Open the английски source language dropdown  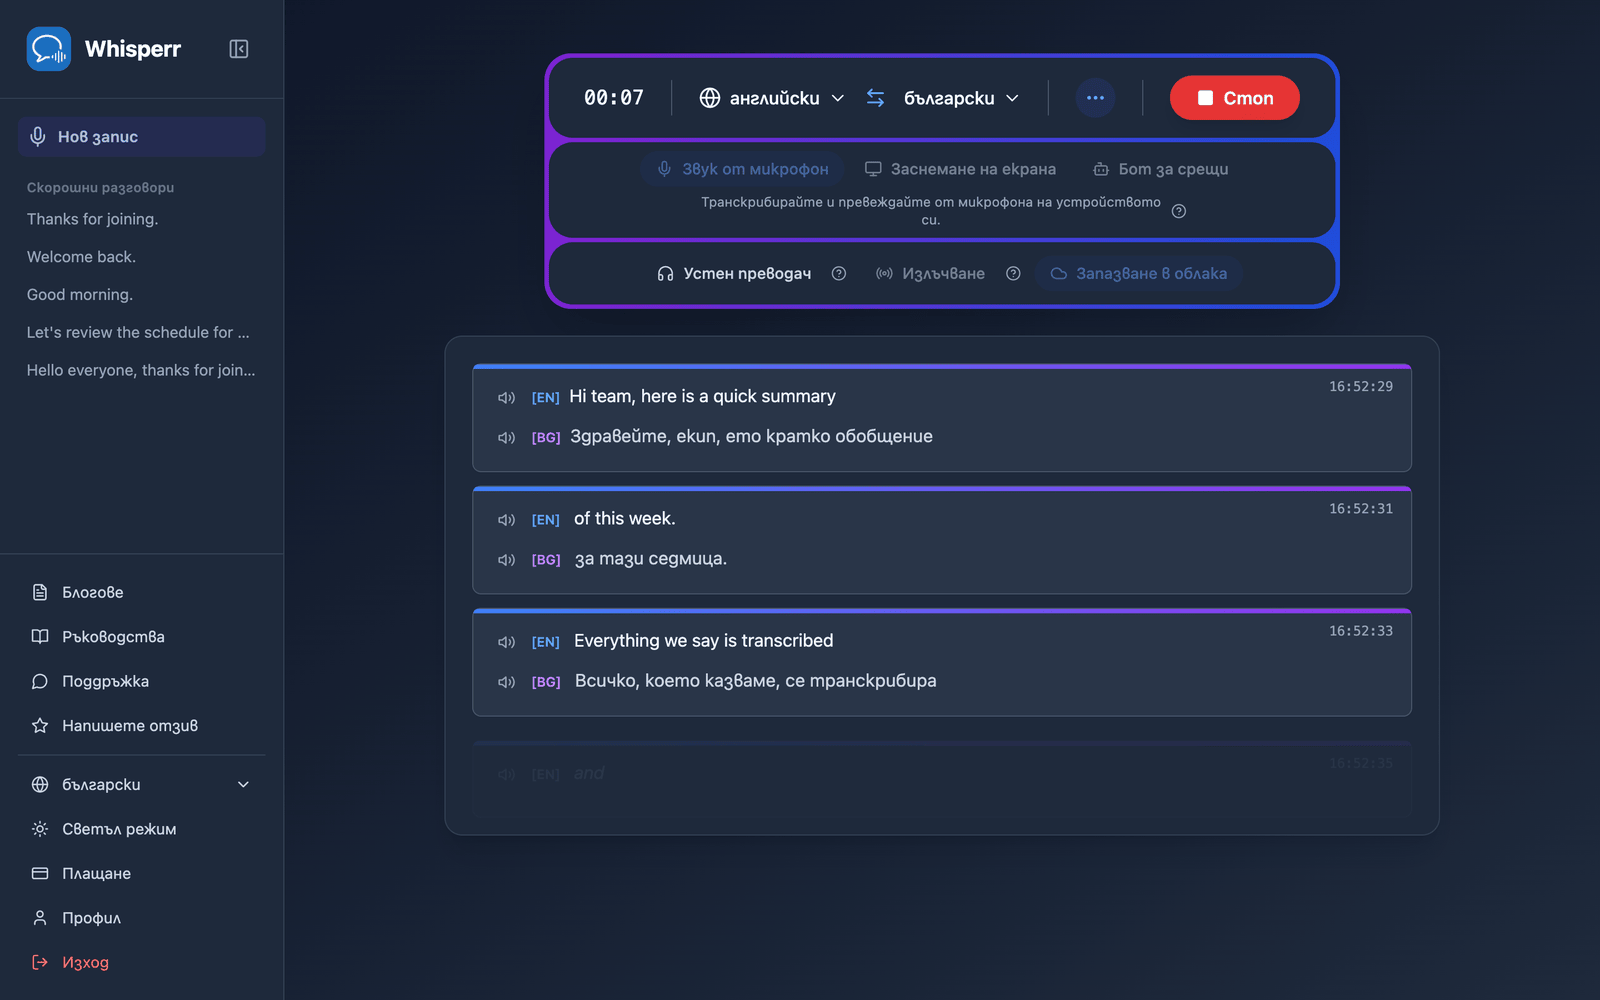(x=772, y=98)
